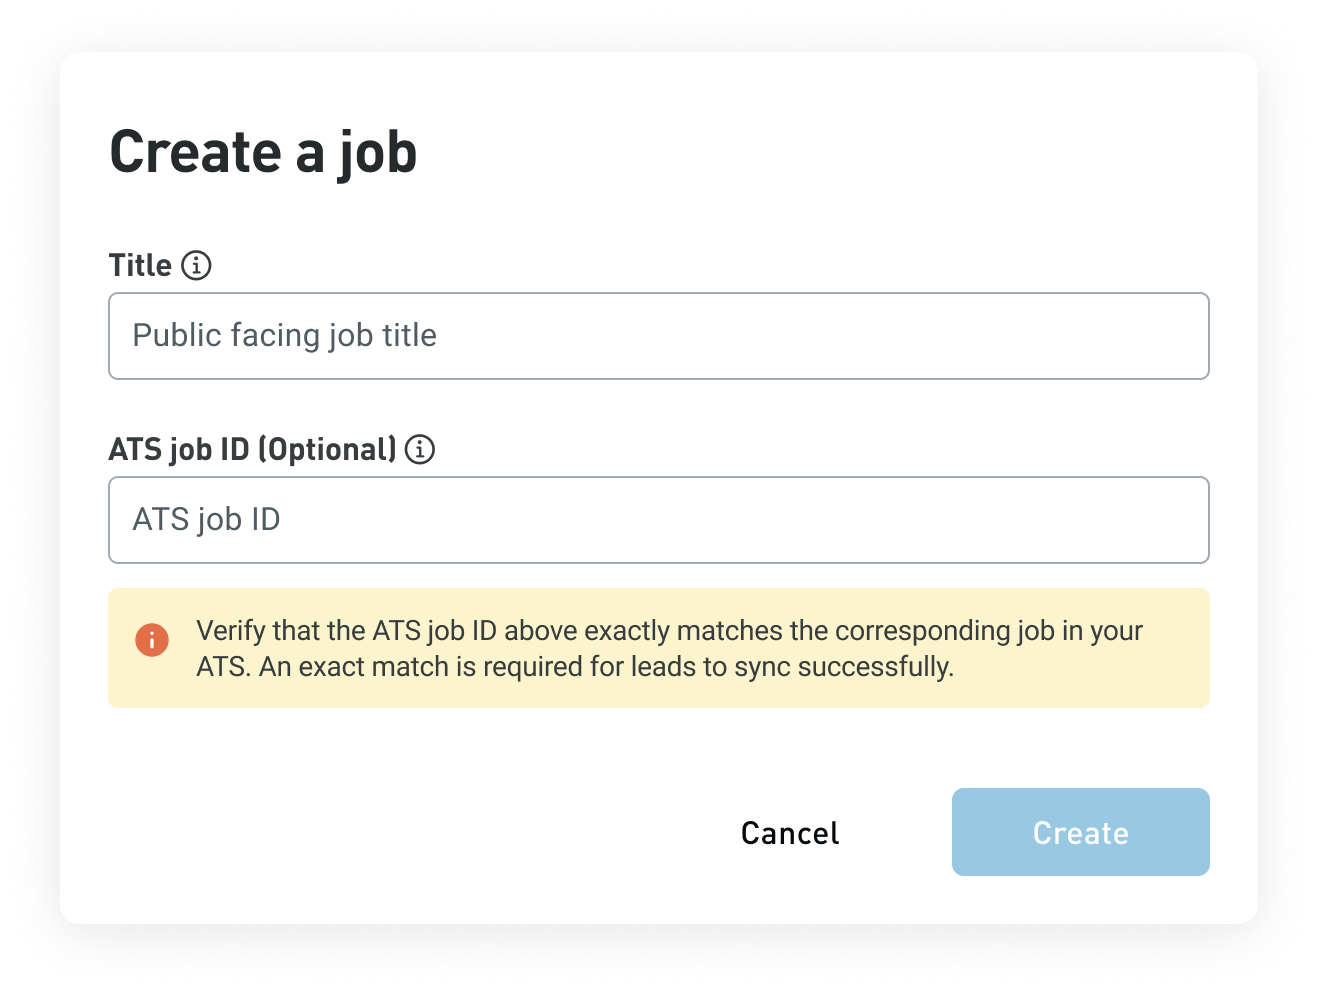
Task: Click the orange alert icon in the warning banner
Action: coord(152,639)
